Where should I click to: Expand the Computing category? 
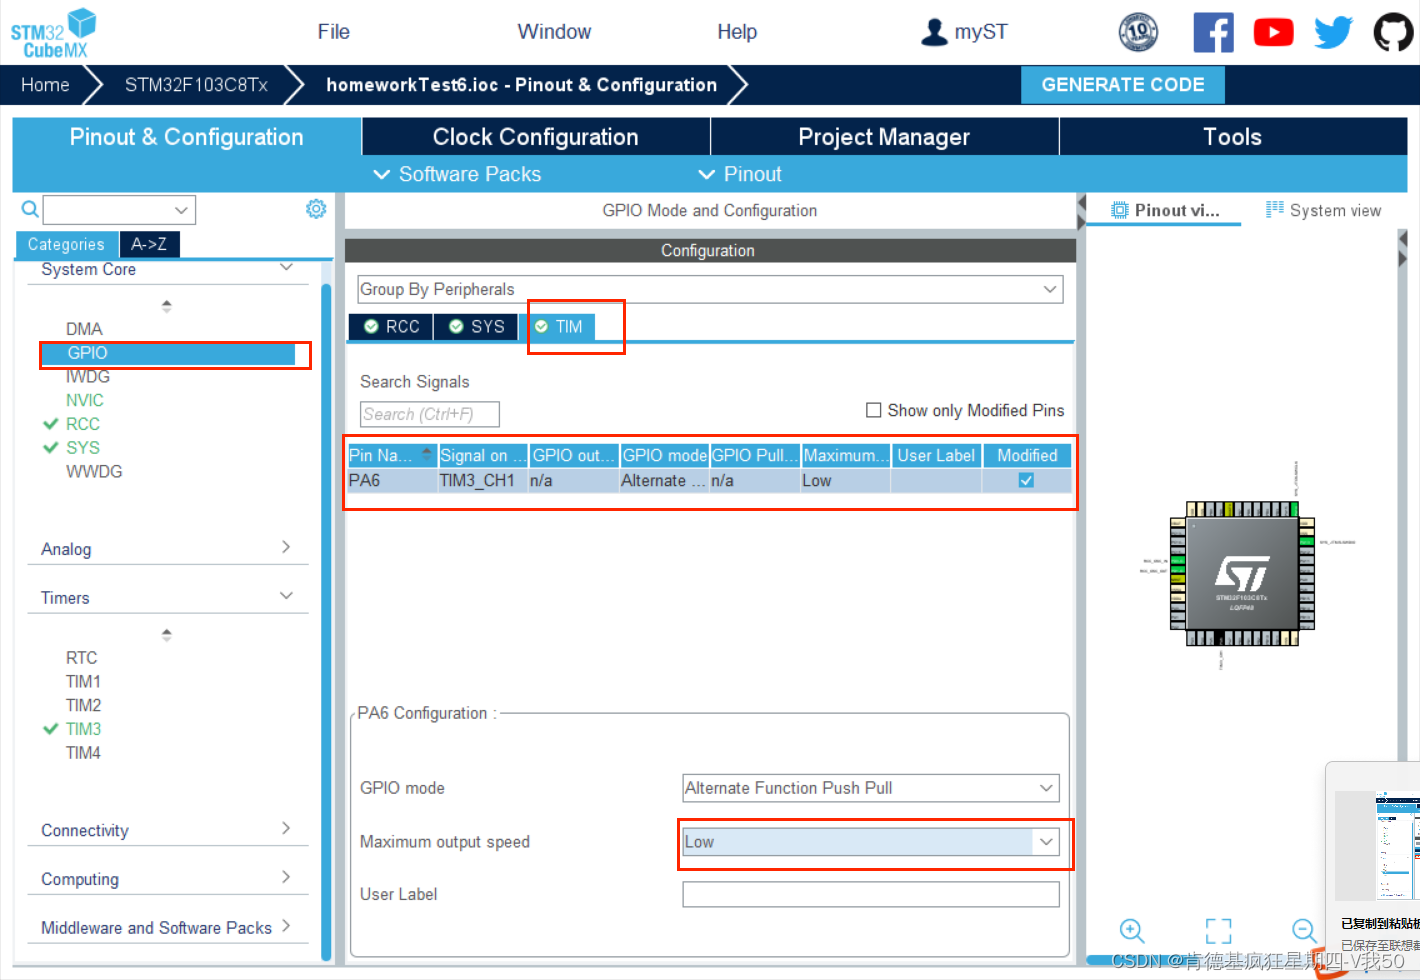tap(286, 877)
